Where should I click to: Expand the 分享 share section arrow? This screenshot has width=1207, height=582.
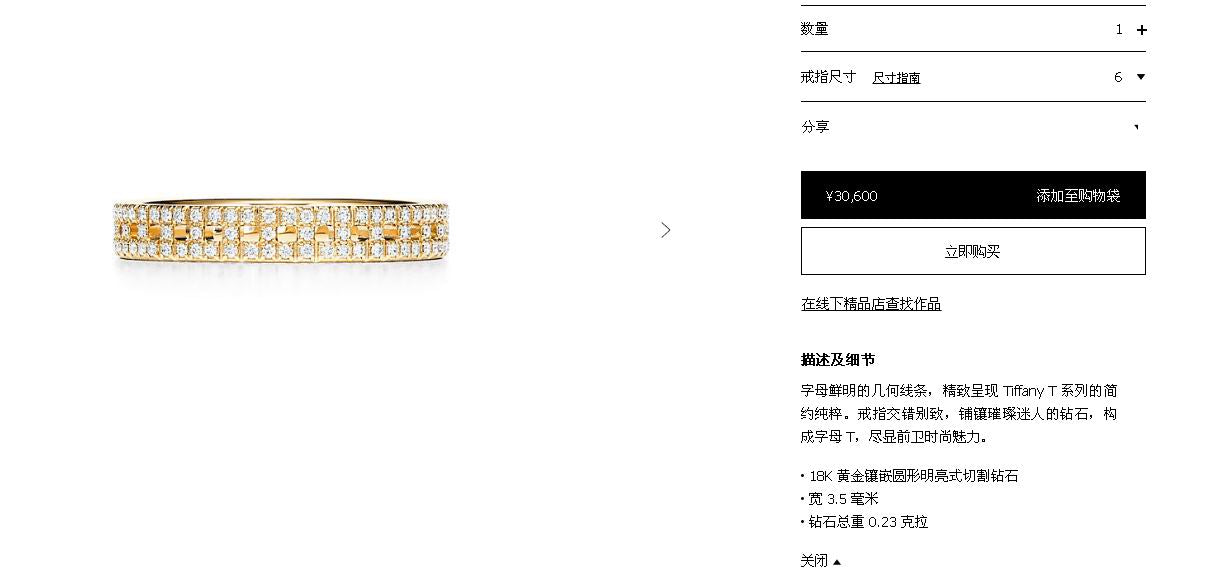coord(1138,127)
